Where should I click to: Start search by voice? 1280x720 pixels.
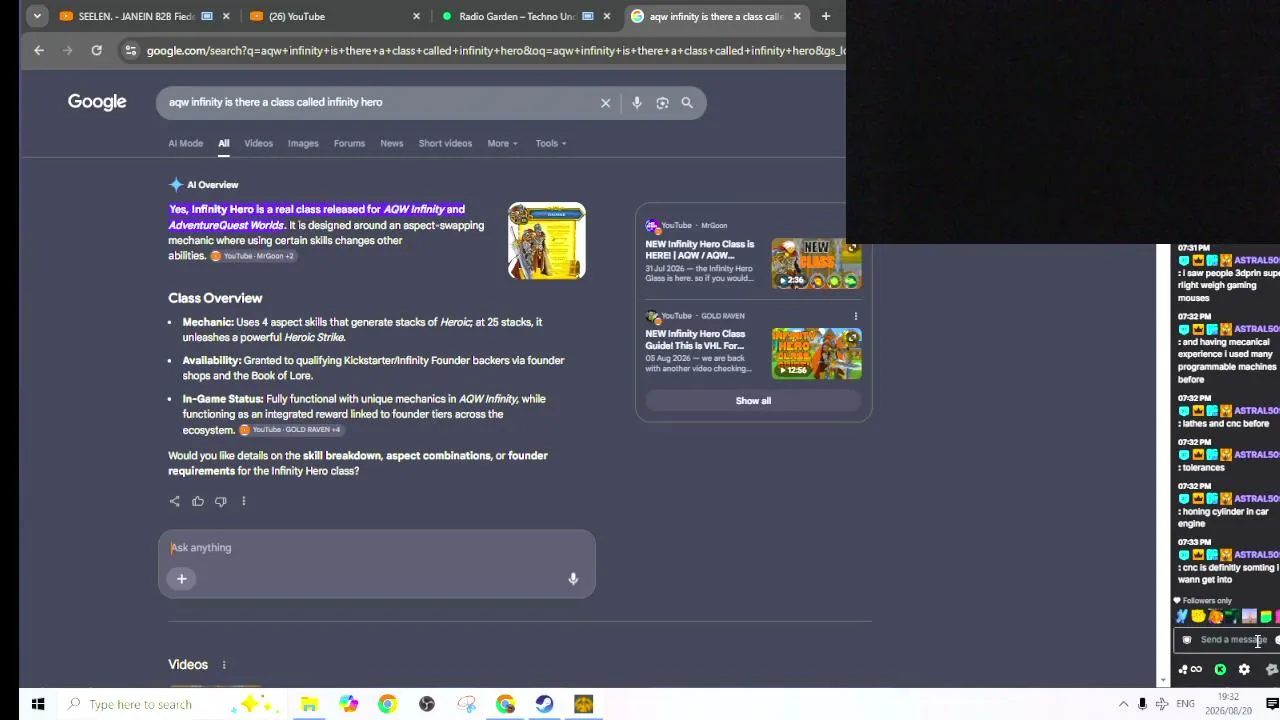(x=636, y=102)
